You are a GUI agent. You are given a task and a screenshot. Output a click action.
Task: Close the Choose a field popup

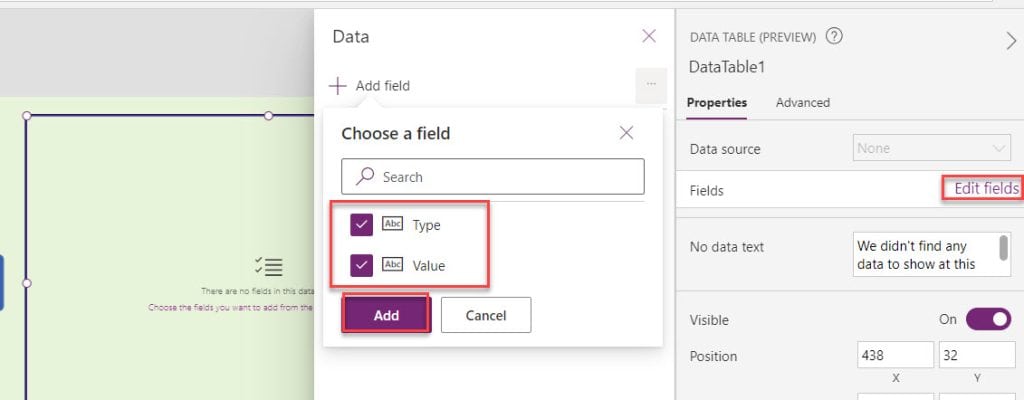coord(626,133)
